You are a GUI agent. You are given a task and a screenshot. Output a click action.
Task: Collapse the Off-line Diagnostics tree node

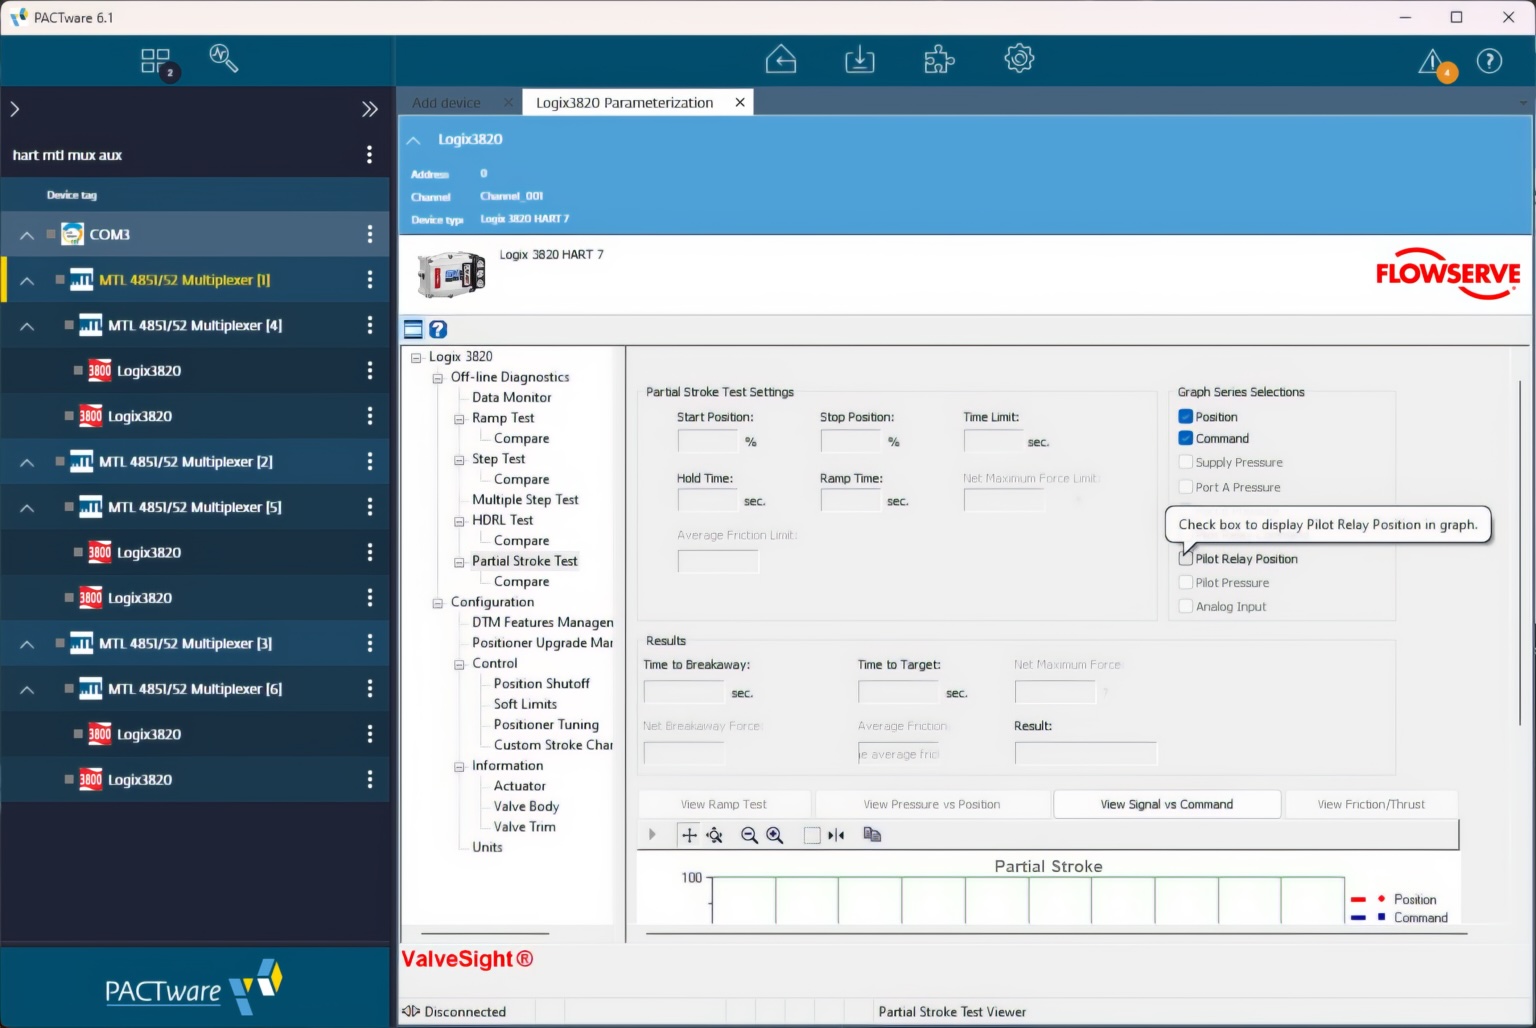click(437, 378)
